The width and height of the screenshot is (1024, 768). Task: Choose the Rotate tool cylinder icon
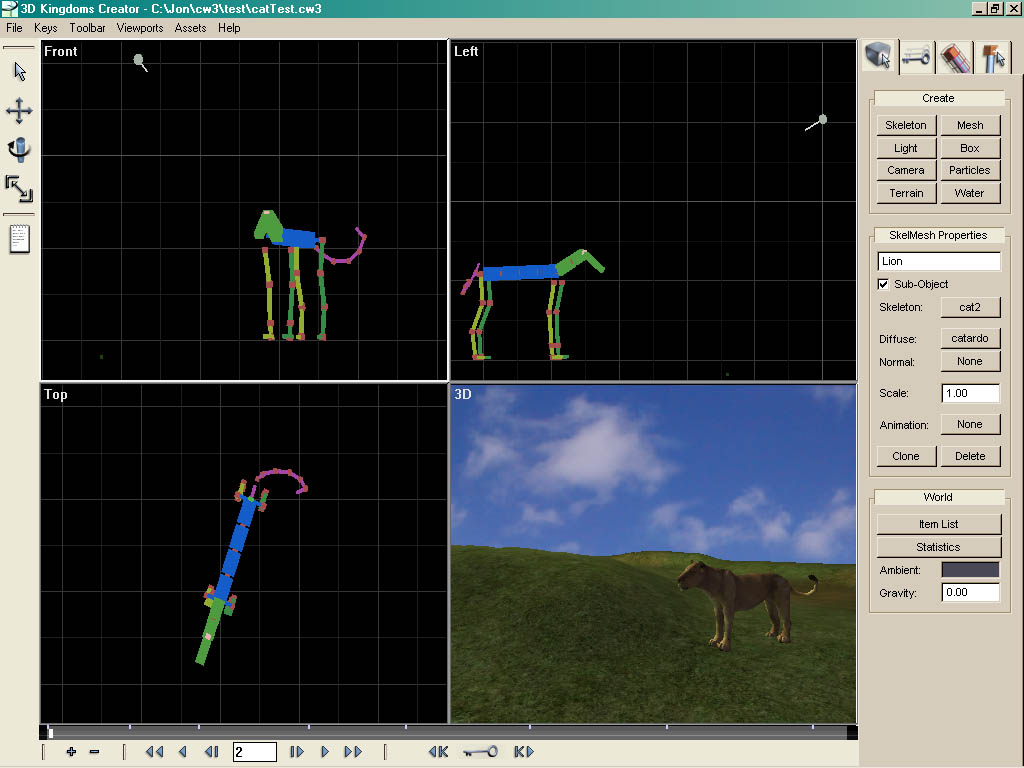[x=19, y=150]
